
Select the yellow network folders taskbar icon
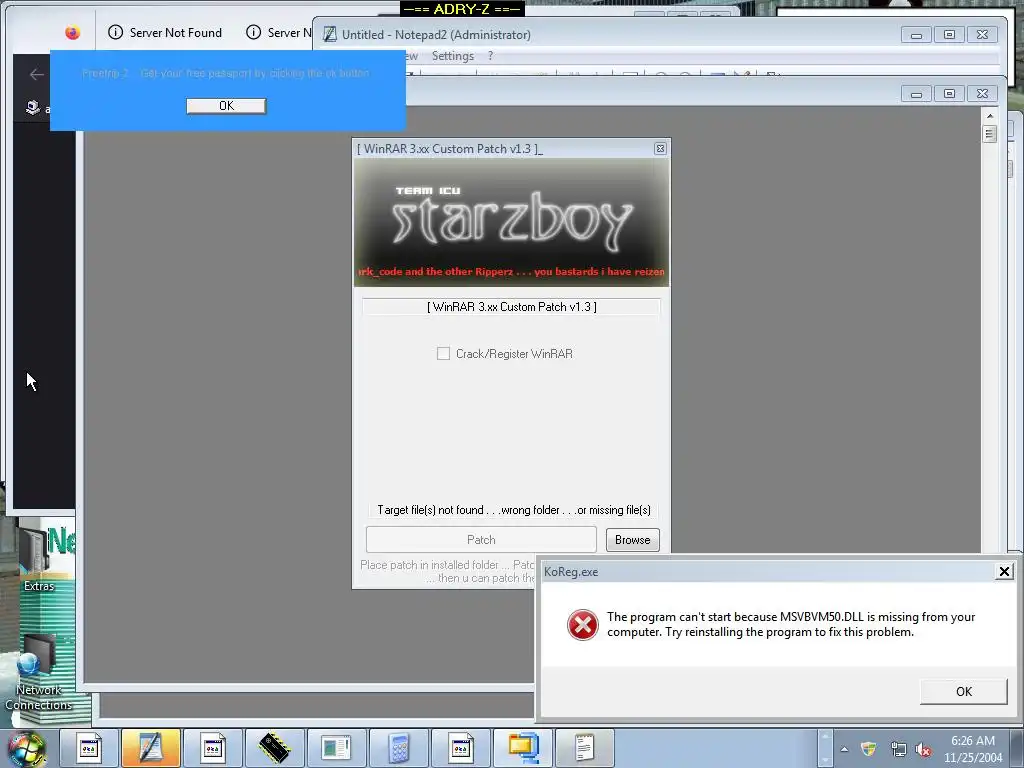pyautogui.click(x=522, y=748)
